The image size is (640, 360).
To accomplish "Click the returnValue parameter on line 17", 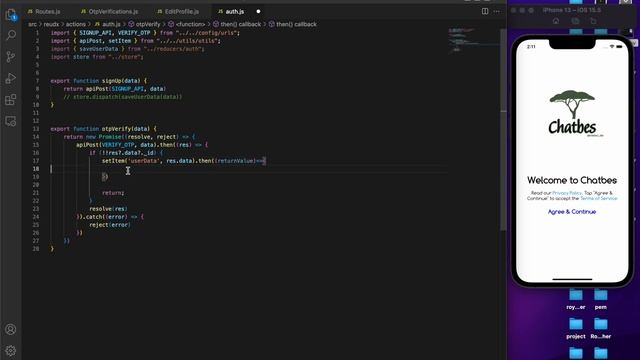I will click(236, 161).
